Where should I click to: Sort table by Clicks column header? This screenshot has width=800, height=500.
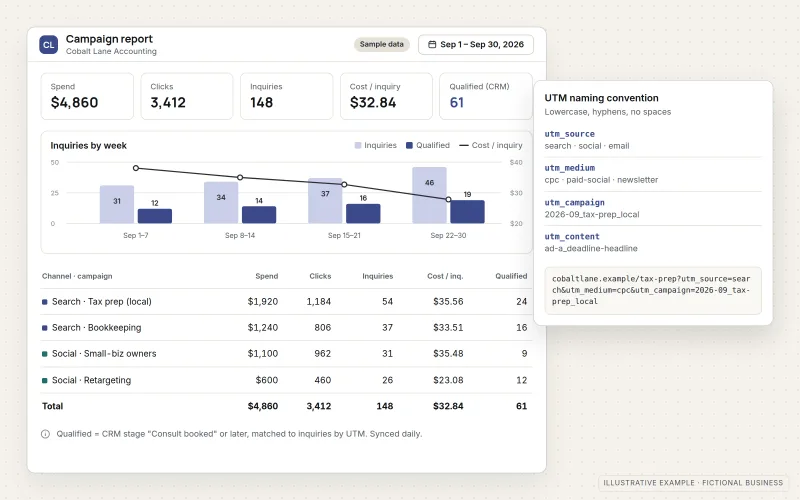(320, 276)
